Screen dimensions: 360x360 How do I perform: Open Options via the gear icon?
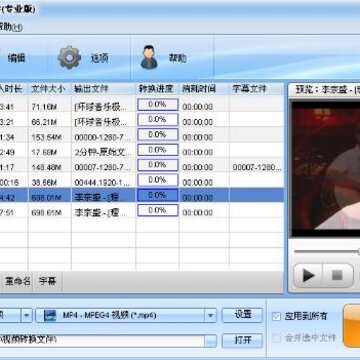tap(69, 58)
